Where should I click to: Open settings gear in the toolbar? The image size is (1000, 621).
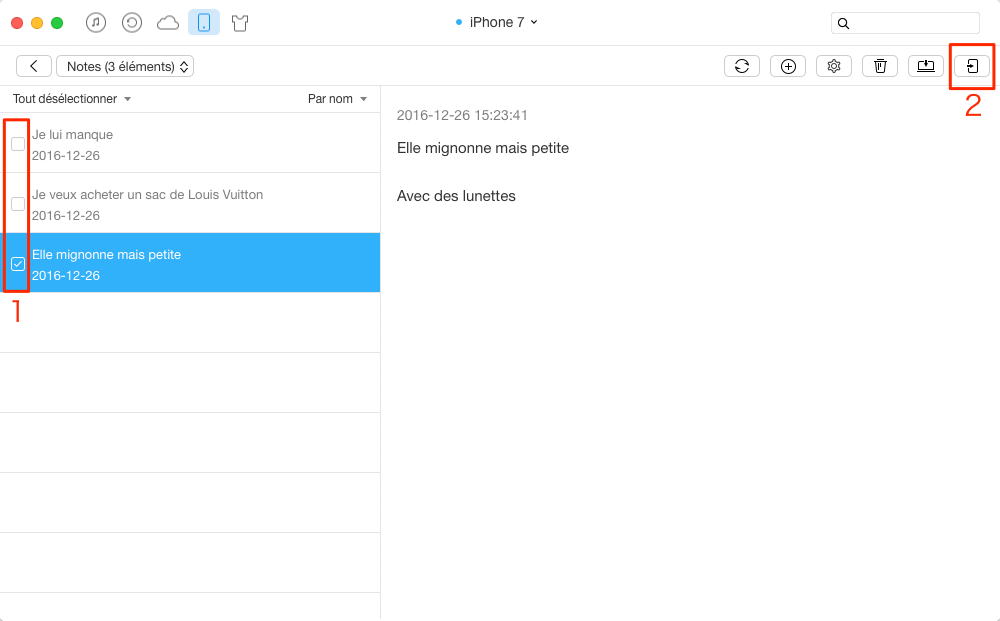tap(834, 66)
